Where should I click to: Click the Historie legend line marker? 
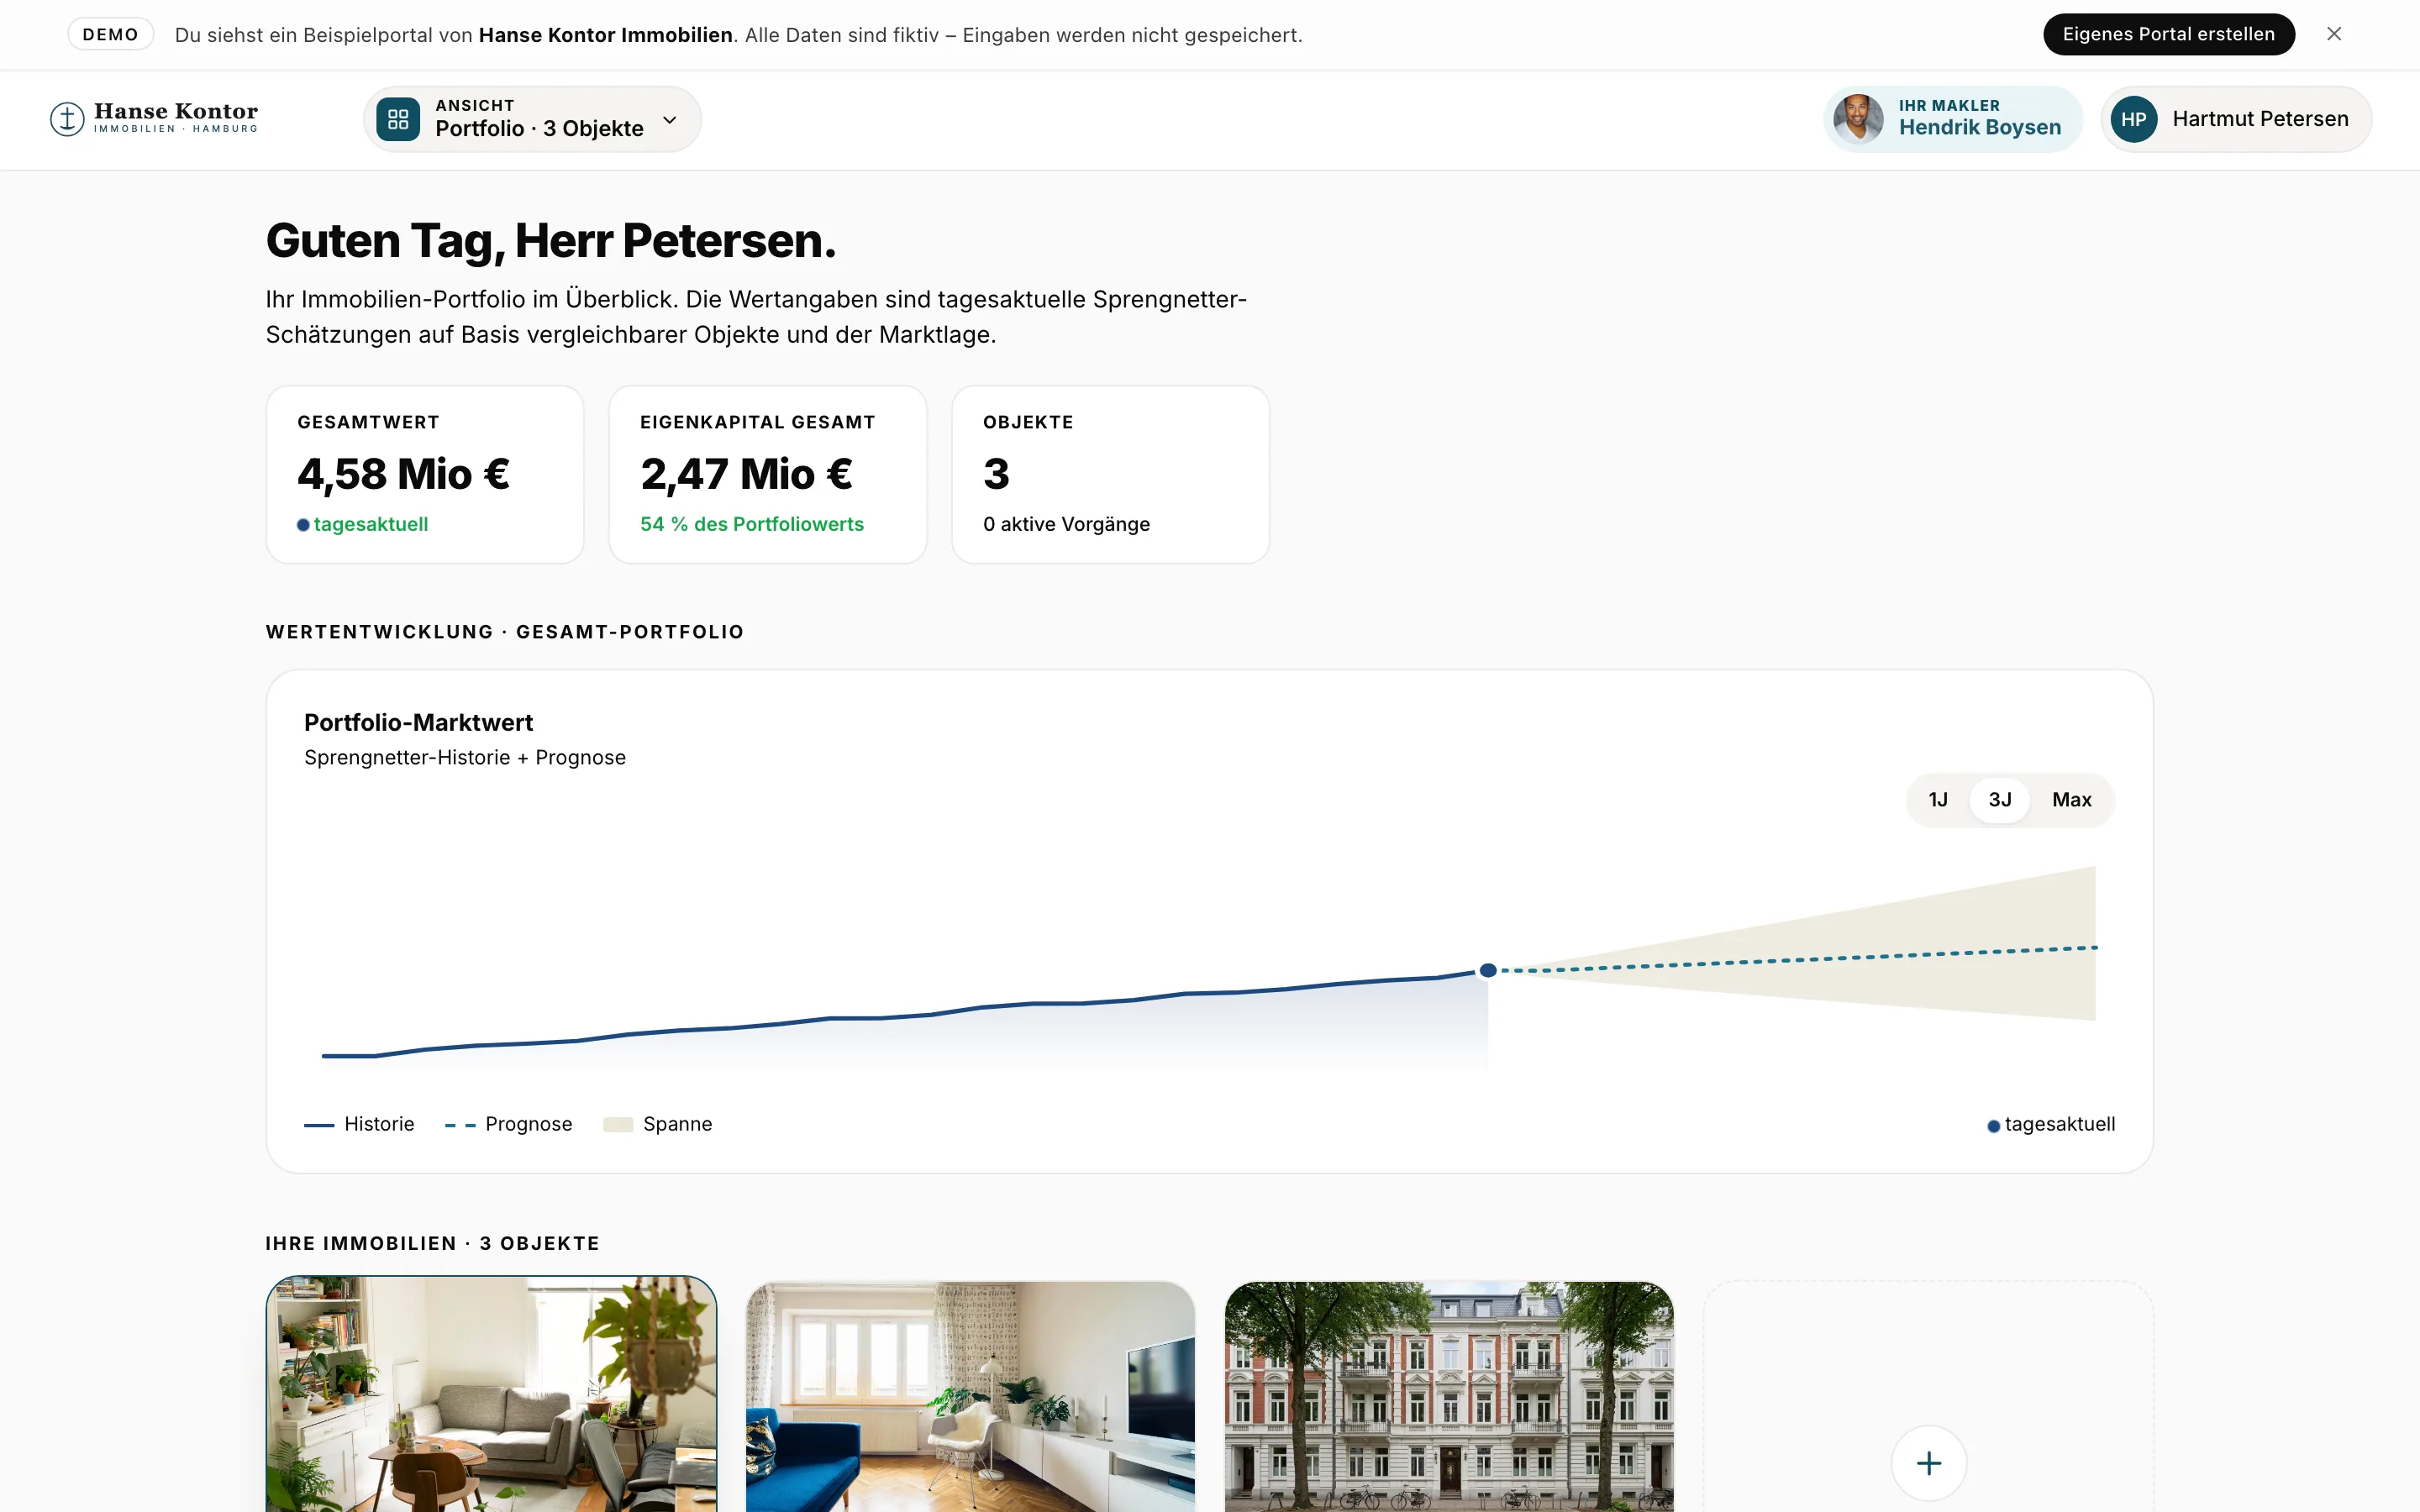tap(319, 1125)
